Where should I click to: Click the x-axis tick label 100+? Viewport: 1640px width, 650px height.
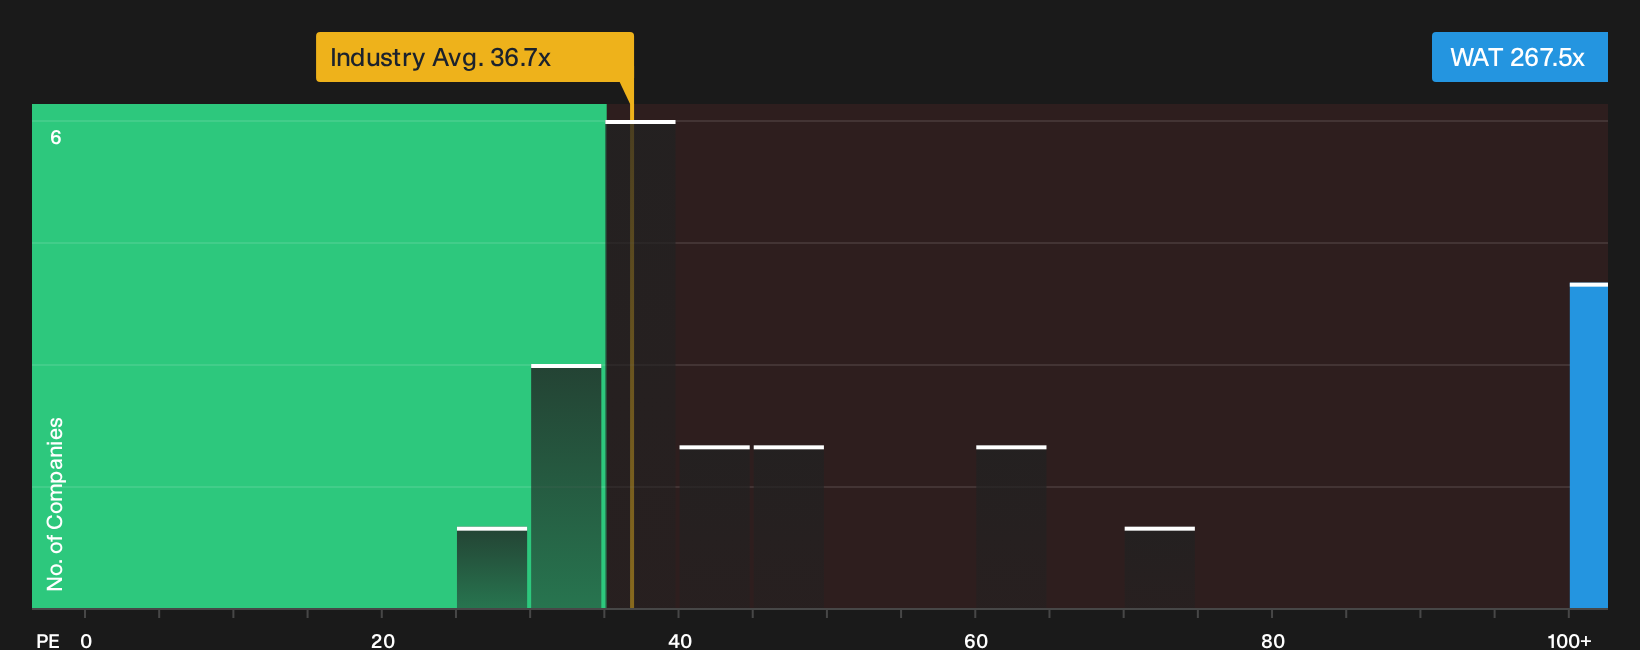(1569, 641)
